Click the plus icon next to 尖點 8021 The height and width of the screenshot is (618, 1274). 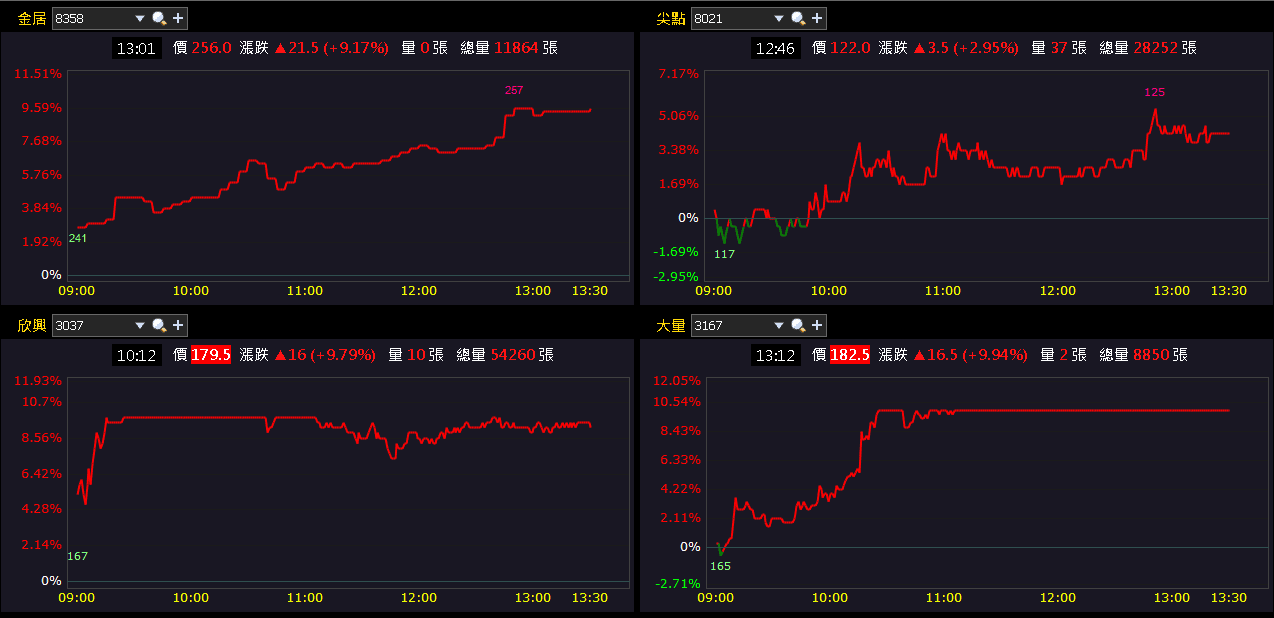click(x=816, y=18)
